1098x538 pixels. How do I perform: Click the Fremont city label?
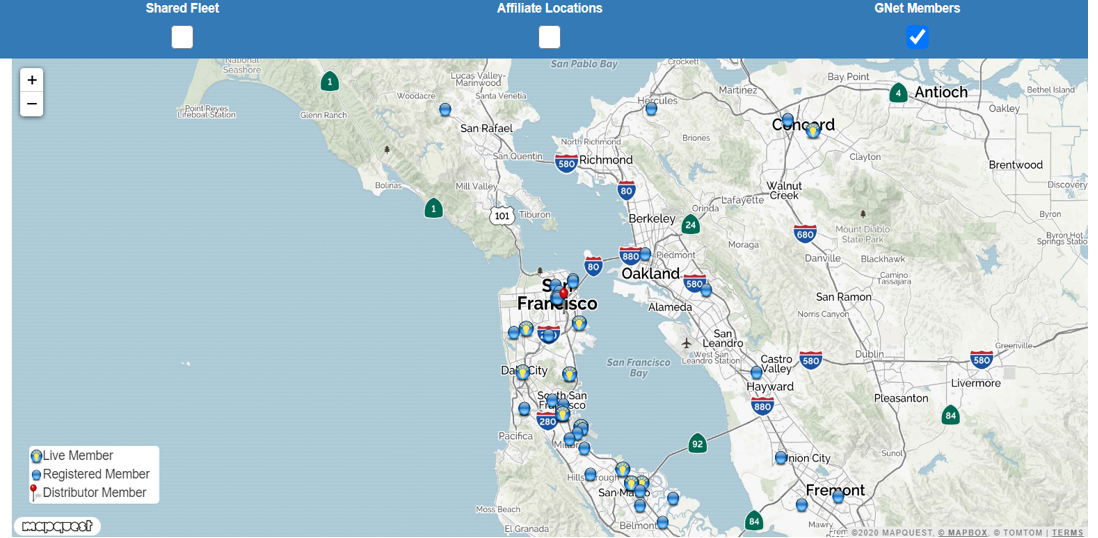[835, 490]
